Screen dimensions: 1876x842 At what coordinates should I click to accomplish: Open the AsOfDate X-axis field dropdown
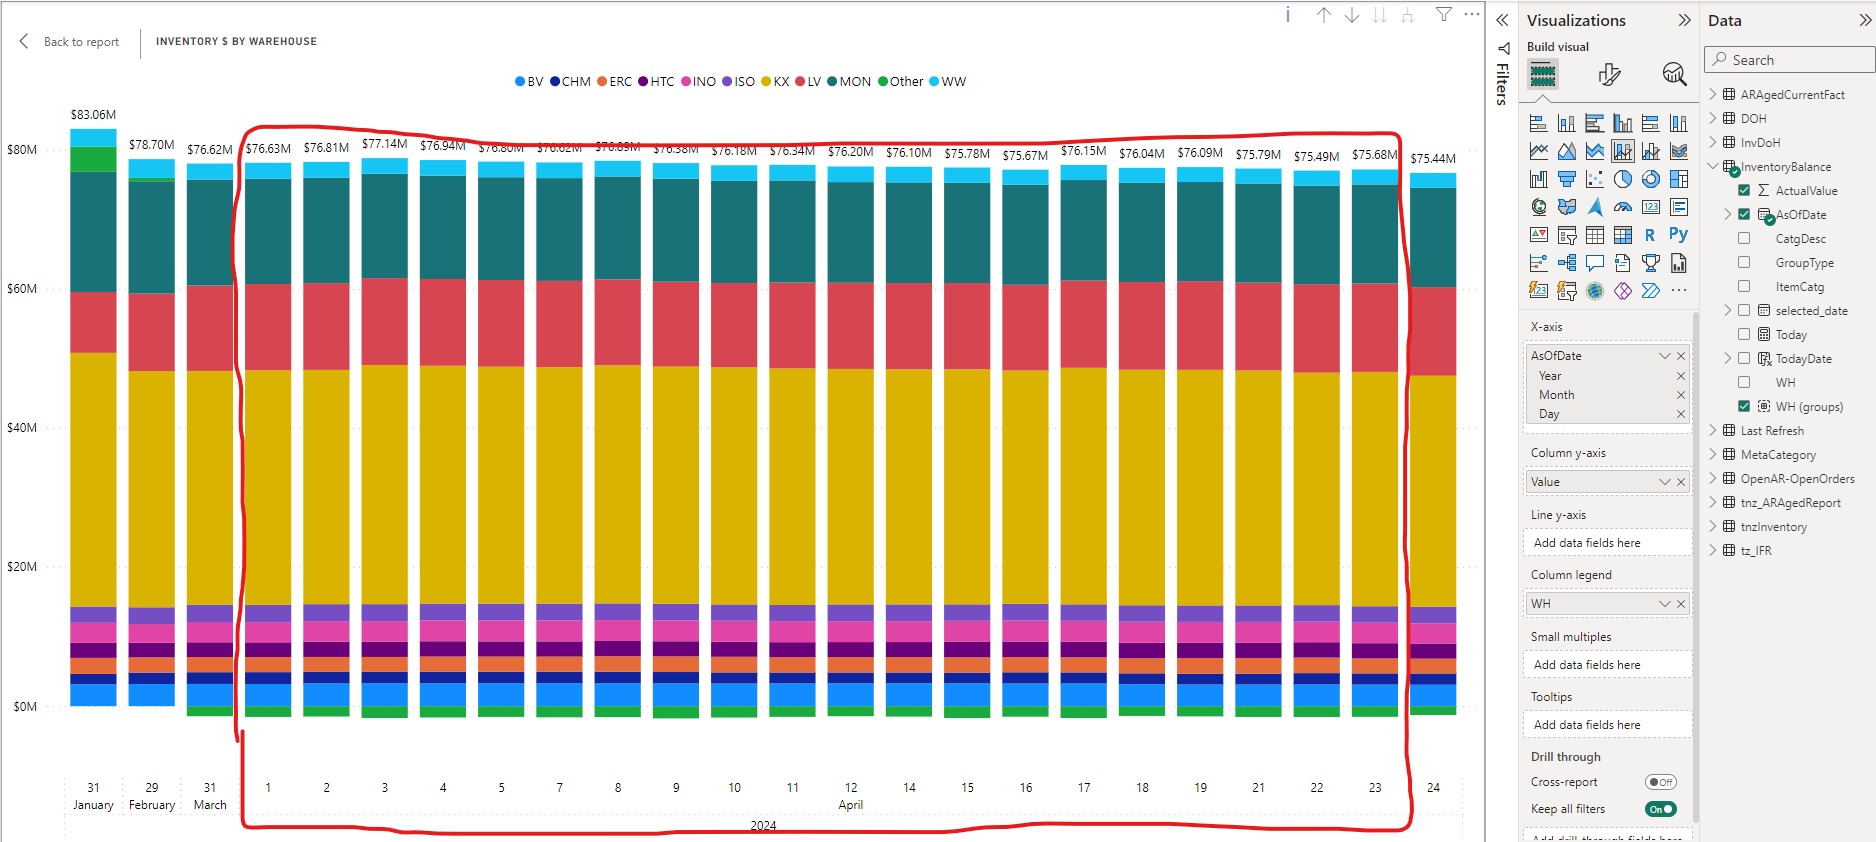pyautogui.click(x=1665, y=356)
